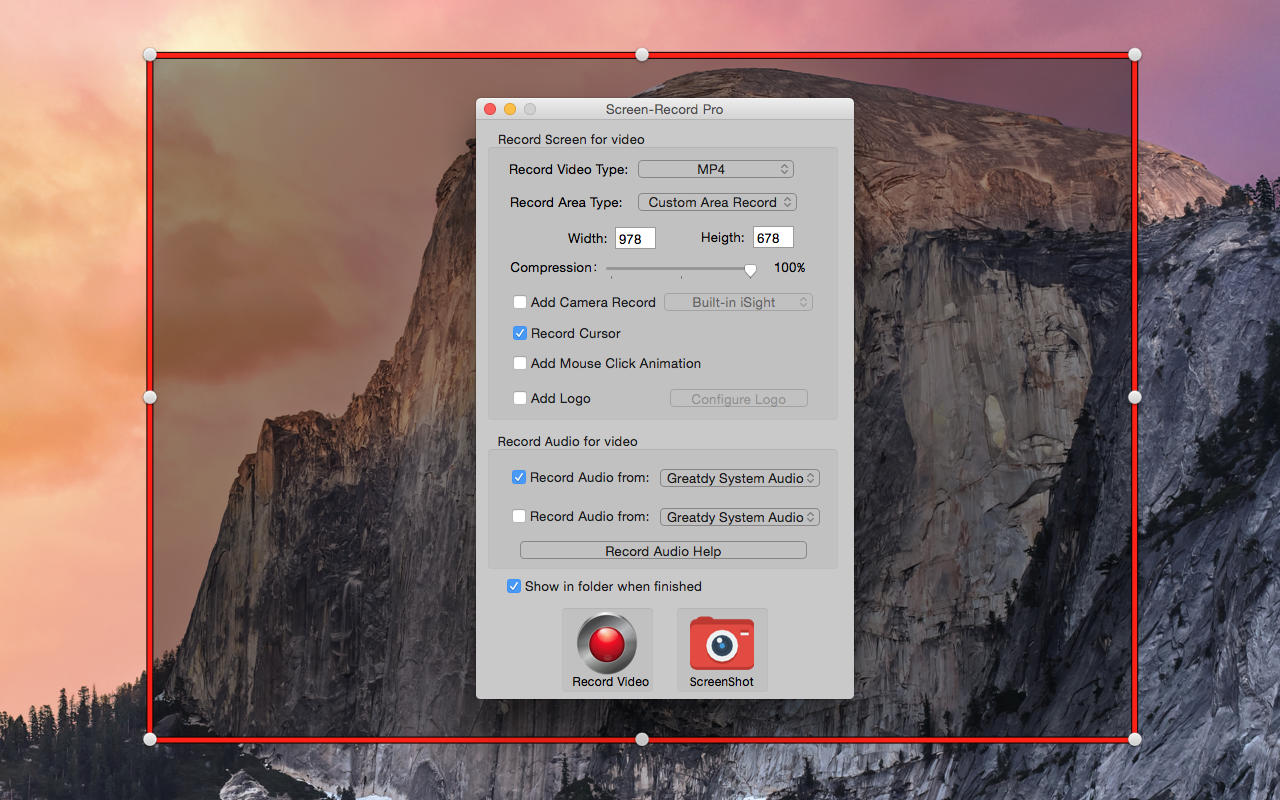Click the bottom-left handle of the record area

click(150, 739)
